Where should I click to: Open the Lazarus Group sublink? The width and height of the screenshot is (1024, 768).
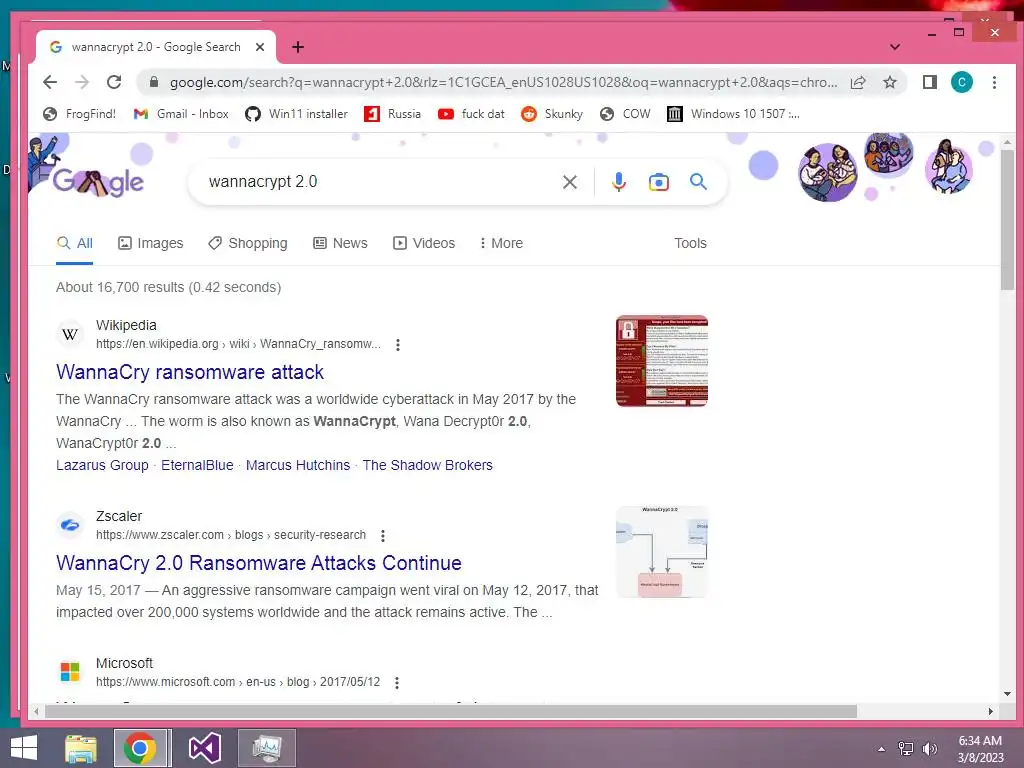pyautogui.click(x=103, y=466)
